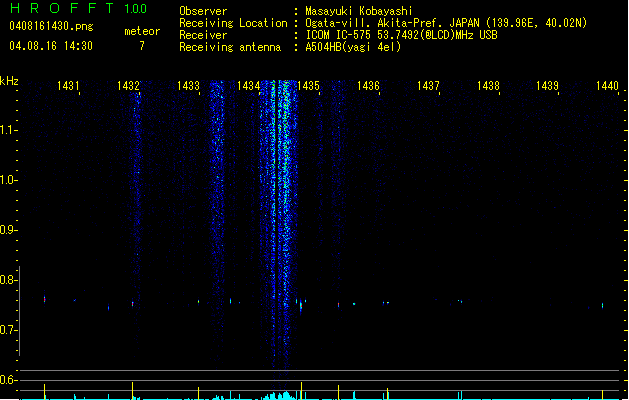The height and width of the screenshot is (400, 629).
Task: Click the 1436 time axis label
Action: tap(368, 86)
